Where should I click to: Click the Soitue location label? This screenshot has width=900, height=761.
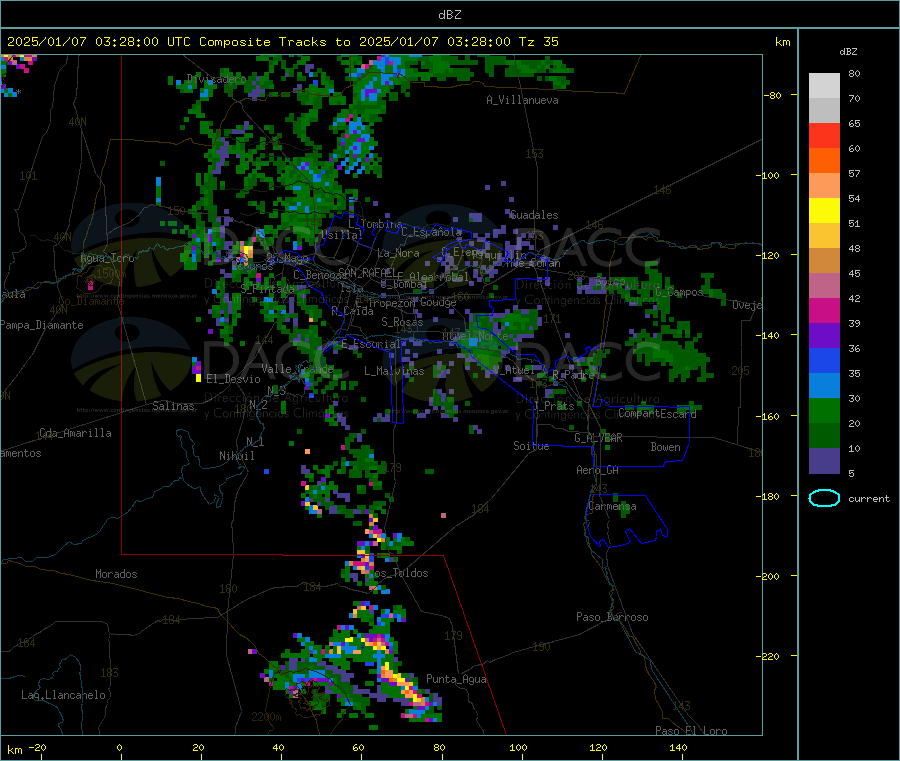(x=531, y=446)
